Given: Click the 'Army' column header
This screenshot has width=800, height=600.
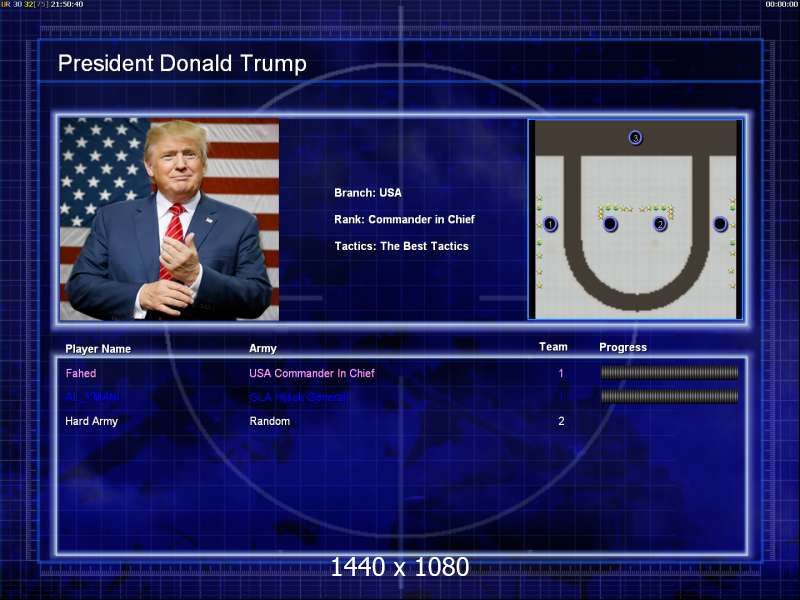Looking at the screenshot, I should point(263,348).
